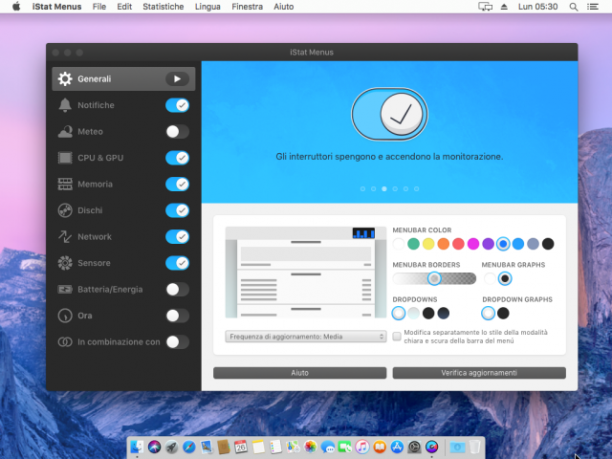Click Verifica aggiornamenti button

click(479, 373)
